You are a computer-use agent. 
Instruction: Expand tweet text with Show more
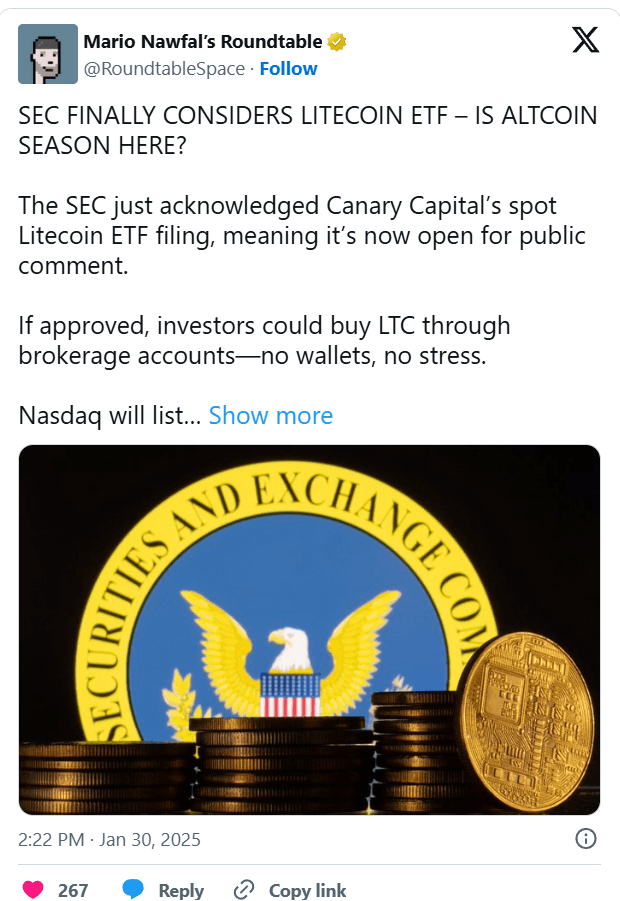pyautogui.click(x=271, y=415)
